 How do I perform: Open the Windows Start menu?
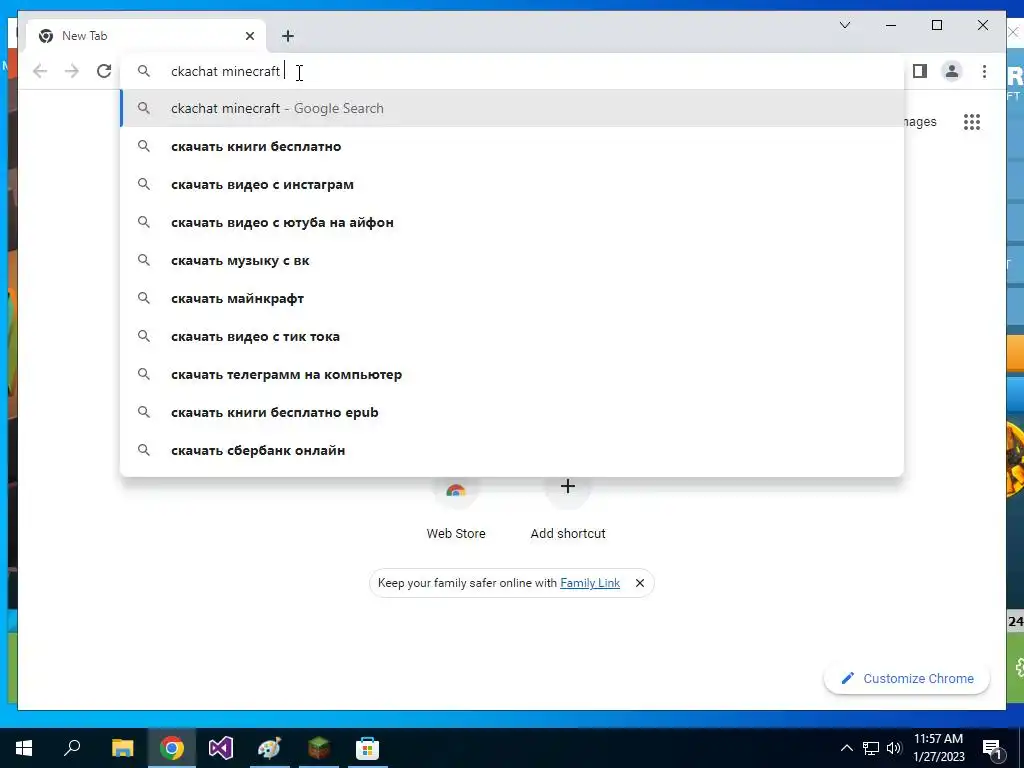[x=24, y=748]
